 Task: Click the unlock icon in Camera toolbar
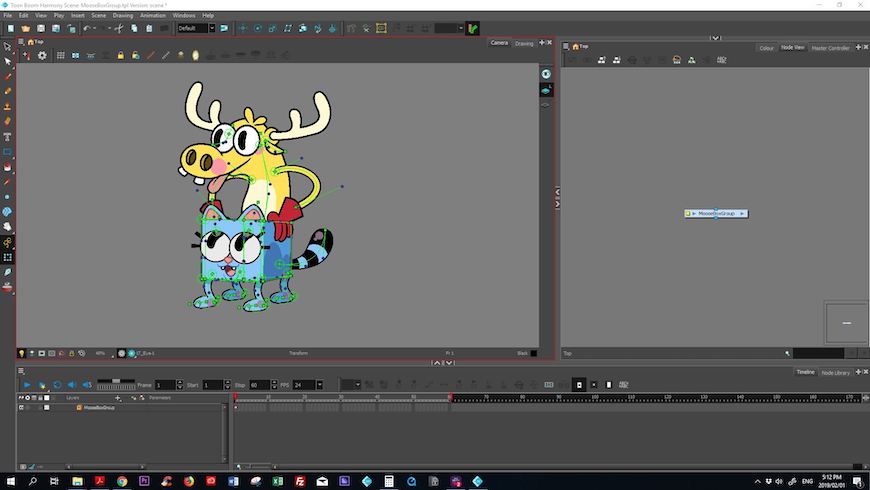pos(135,55)
